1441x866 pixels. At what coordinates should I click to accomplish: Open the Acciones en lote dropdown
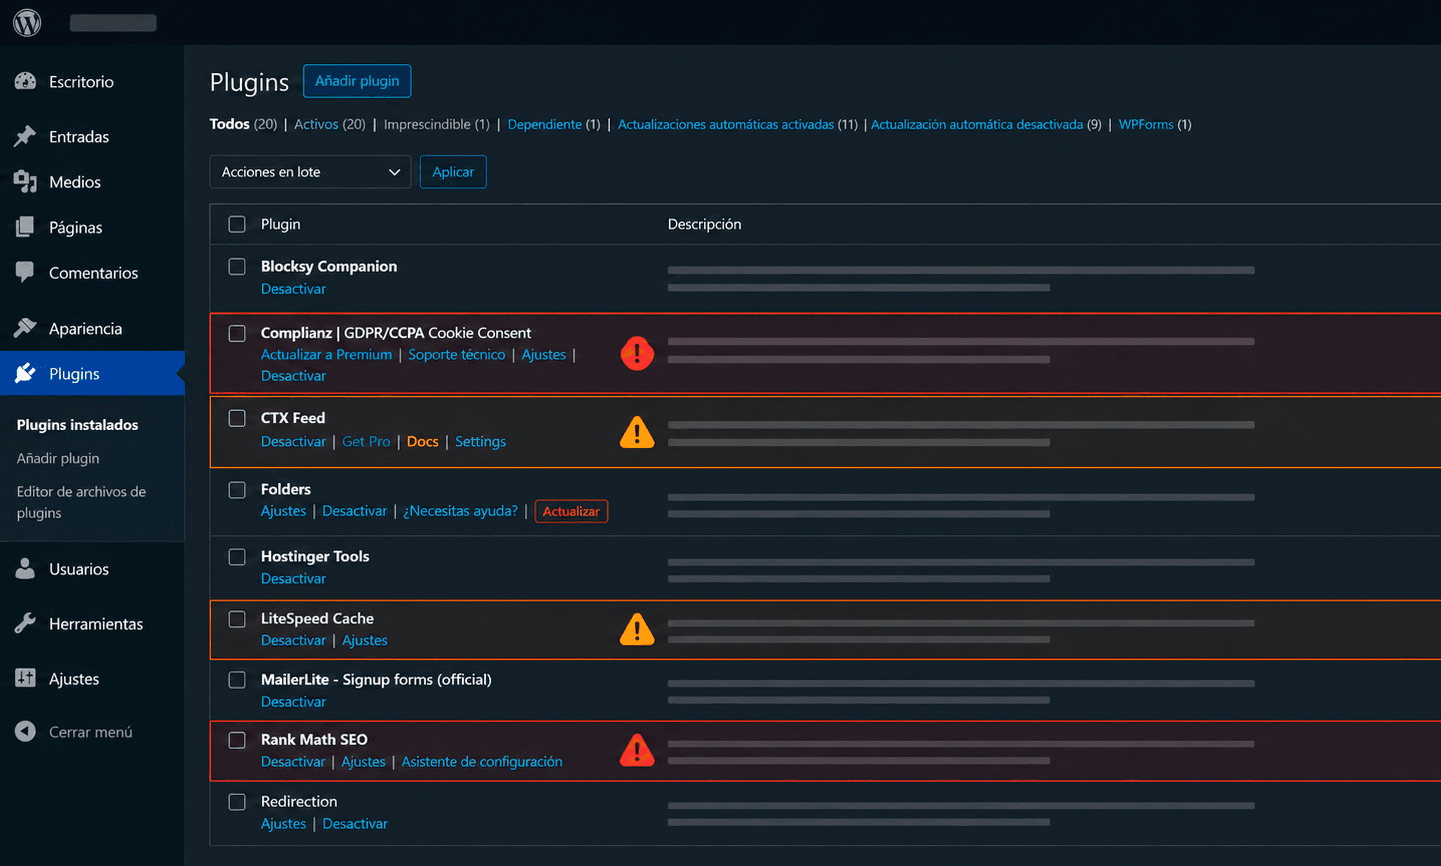point(310,172)
